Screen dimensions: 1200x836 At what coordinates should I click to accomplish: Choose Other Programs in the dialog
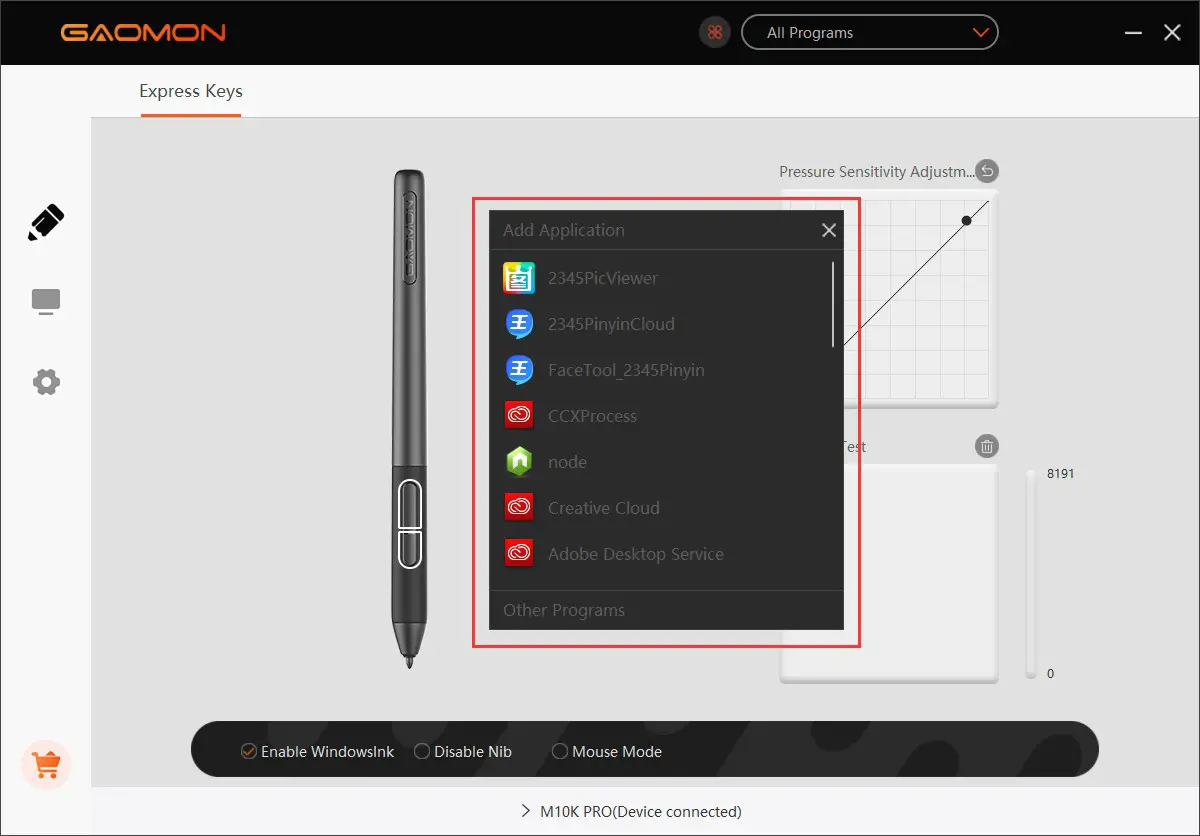(x=564, y=610)
